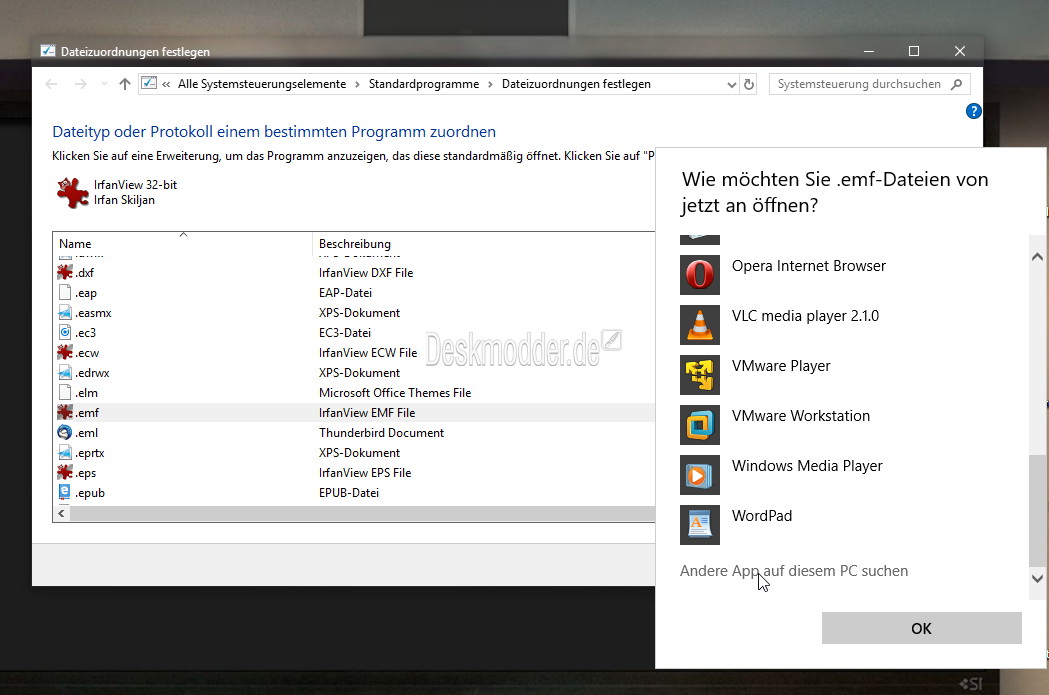The image size is (1049, 695).
Task: Choose the VLC media player cone icon
Action: pyautogui.click(x=700, y=325)
